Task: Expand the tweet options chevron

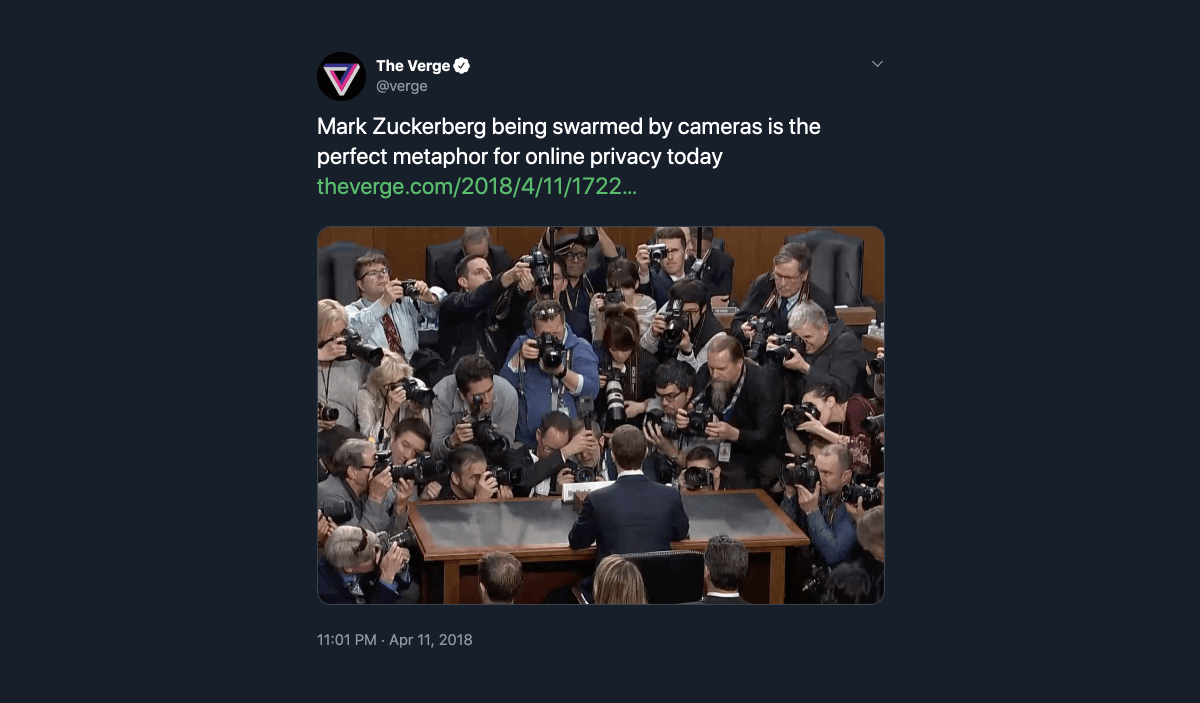Action: pos(877,64)
